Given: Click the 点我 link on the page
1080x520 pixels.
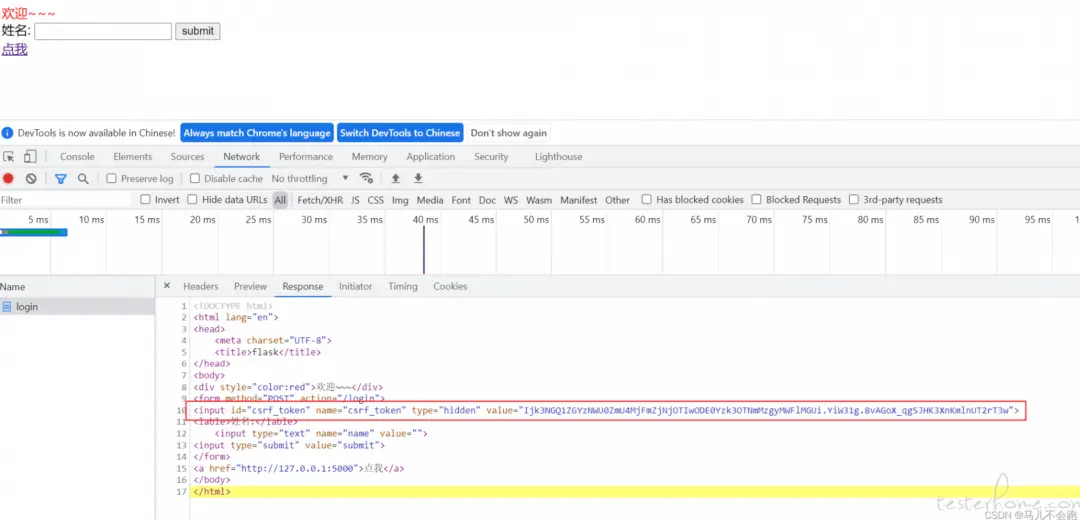Looking at the screenshot, I should pos(14,49).
